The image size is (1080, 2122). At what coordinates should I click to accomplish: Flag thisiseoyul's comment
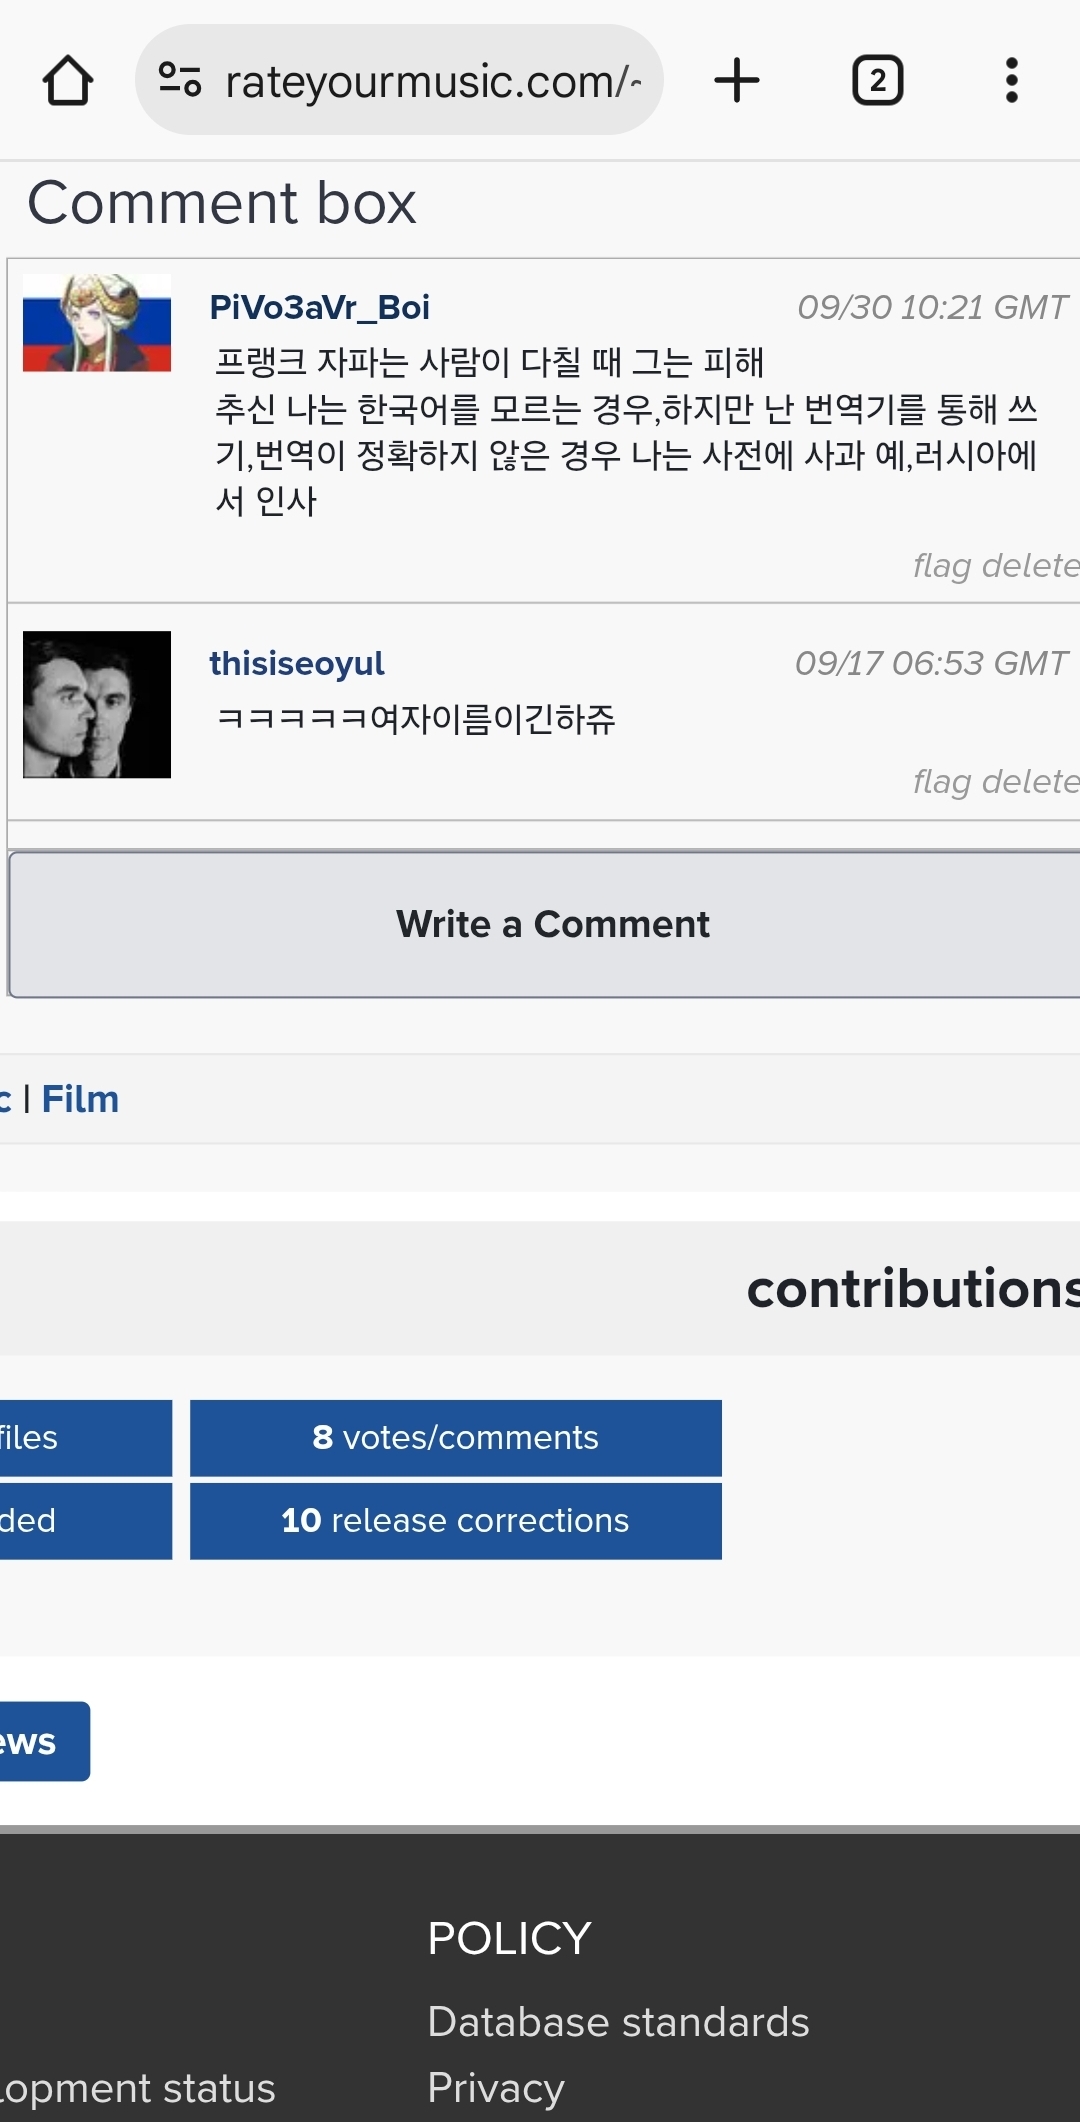942,782
